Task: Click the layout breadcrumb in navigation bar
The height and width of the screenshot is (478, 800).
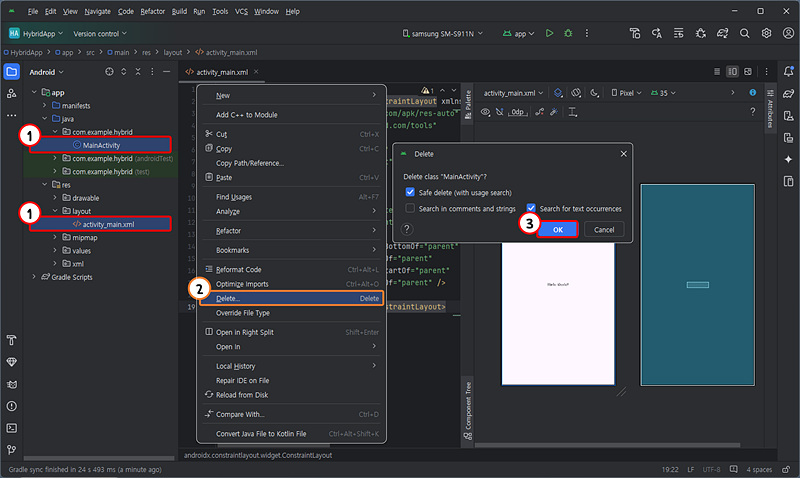Action: pos(172,53)
